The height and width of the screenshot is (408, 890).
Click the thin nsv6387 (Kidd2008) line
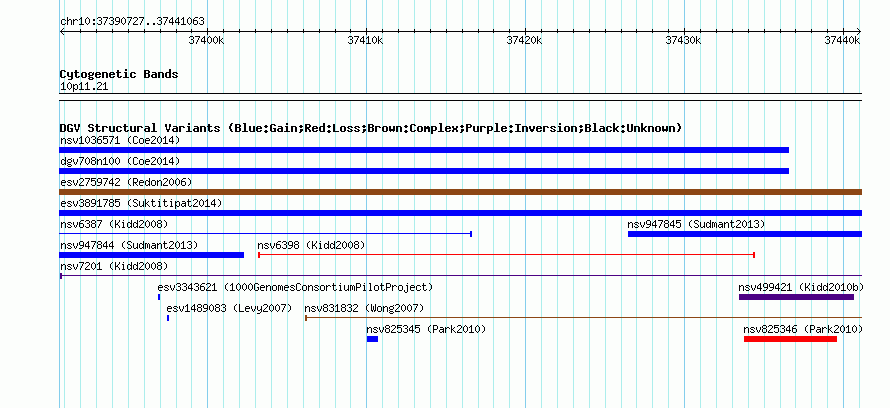click(x=266, y=234)
